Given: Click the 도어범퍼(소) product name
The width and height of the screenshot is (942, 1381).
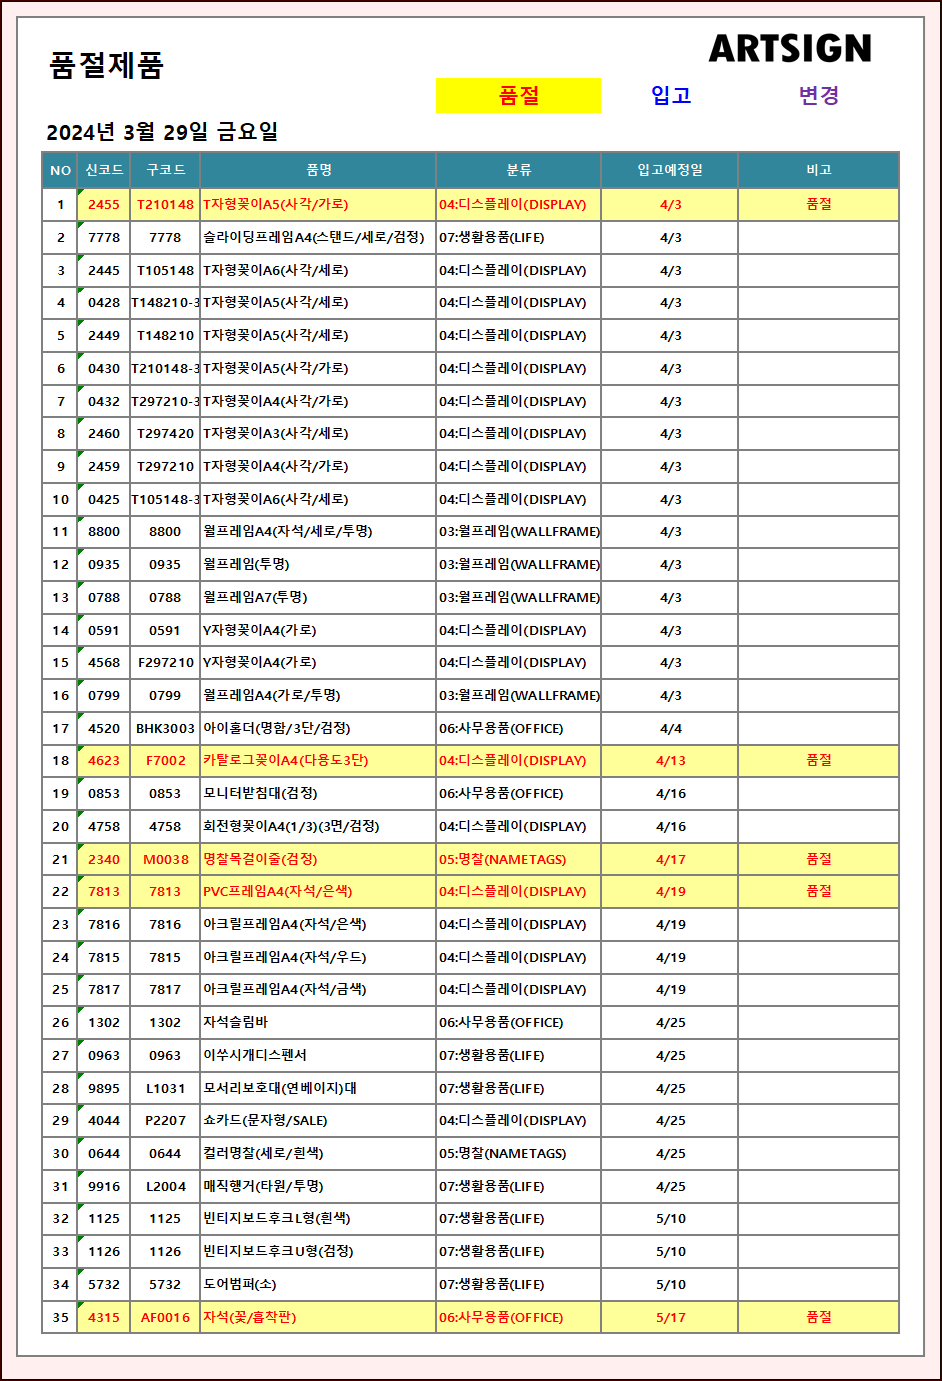Looking at the screenshot, I should pos(240,1284).
